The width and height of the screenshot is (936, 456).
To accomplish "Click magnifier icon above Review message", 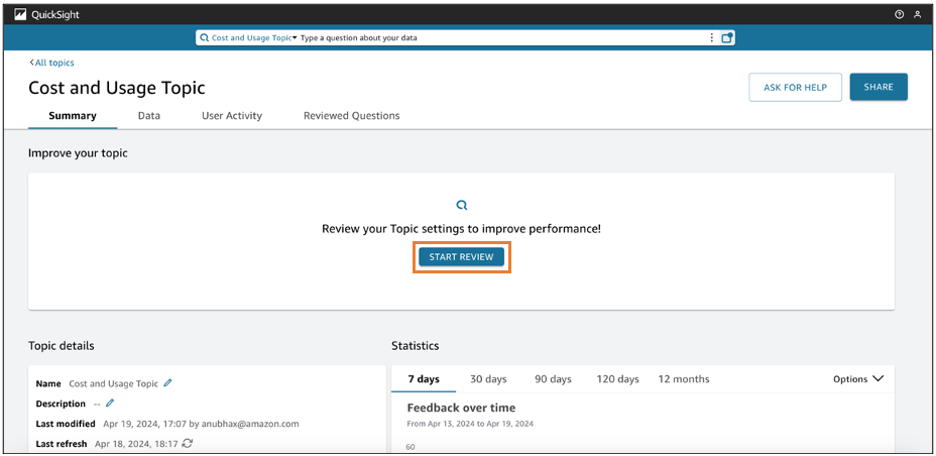I will coord(461,205).
